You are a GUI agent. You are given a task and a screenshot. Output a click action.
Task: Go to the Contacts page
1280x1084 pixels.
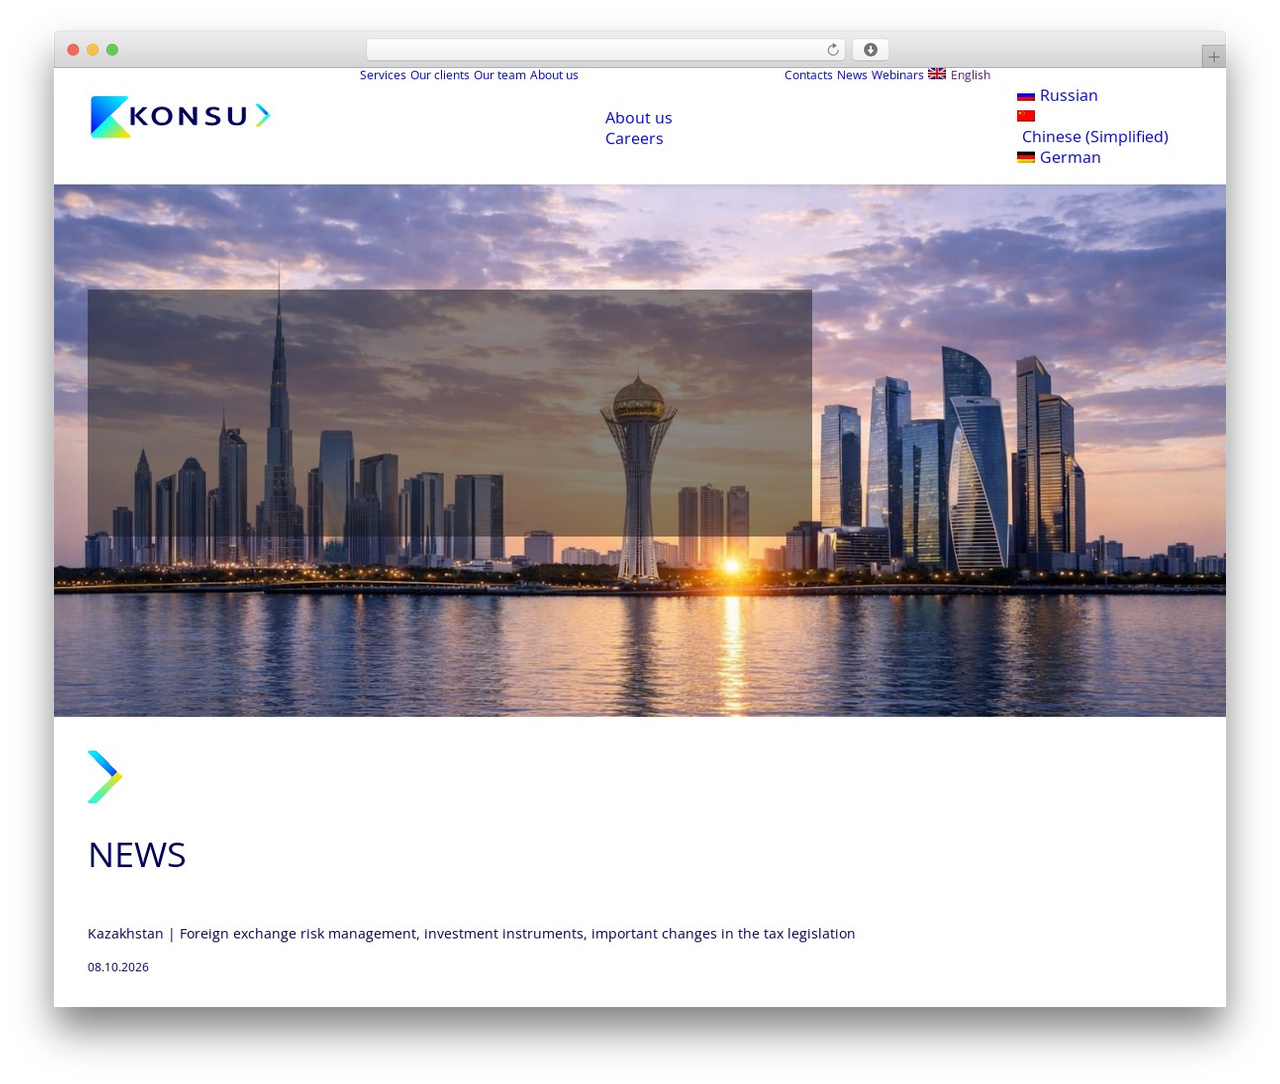(808, 75)
